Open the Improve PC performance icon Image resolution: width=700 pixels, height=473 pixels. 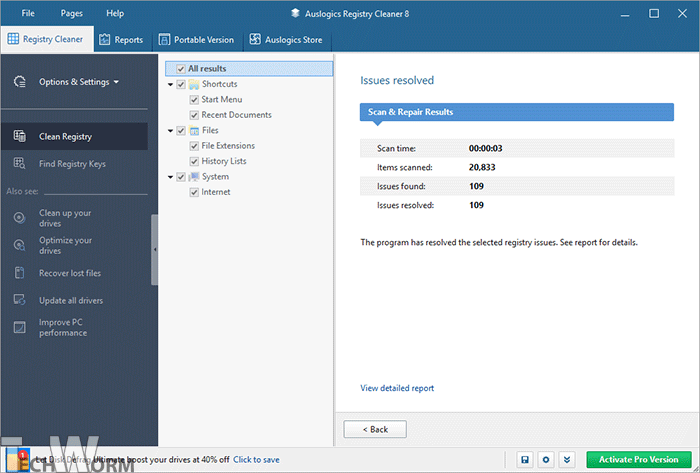click(x=20, y=327)
